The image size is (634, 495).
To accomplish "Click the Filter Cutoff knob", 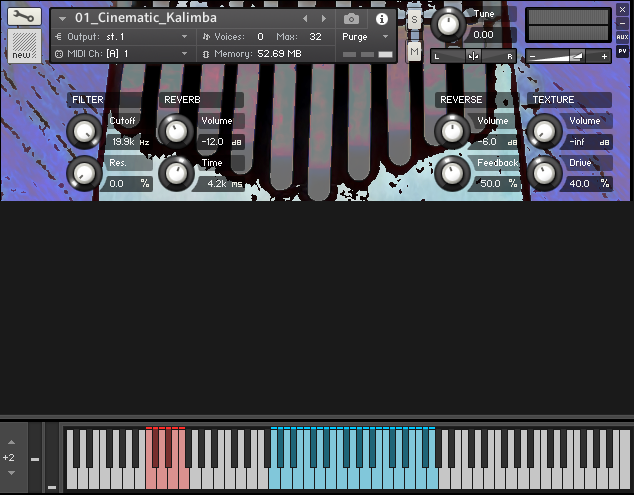I will coord(84,131).
